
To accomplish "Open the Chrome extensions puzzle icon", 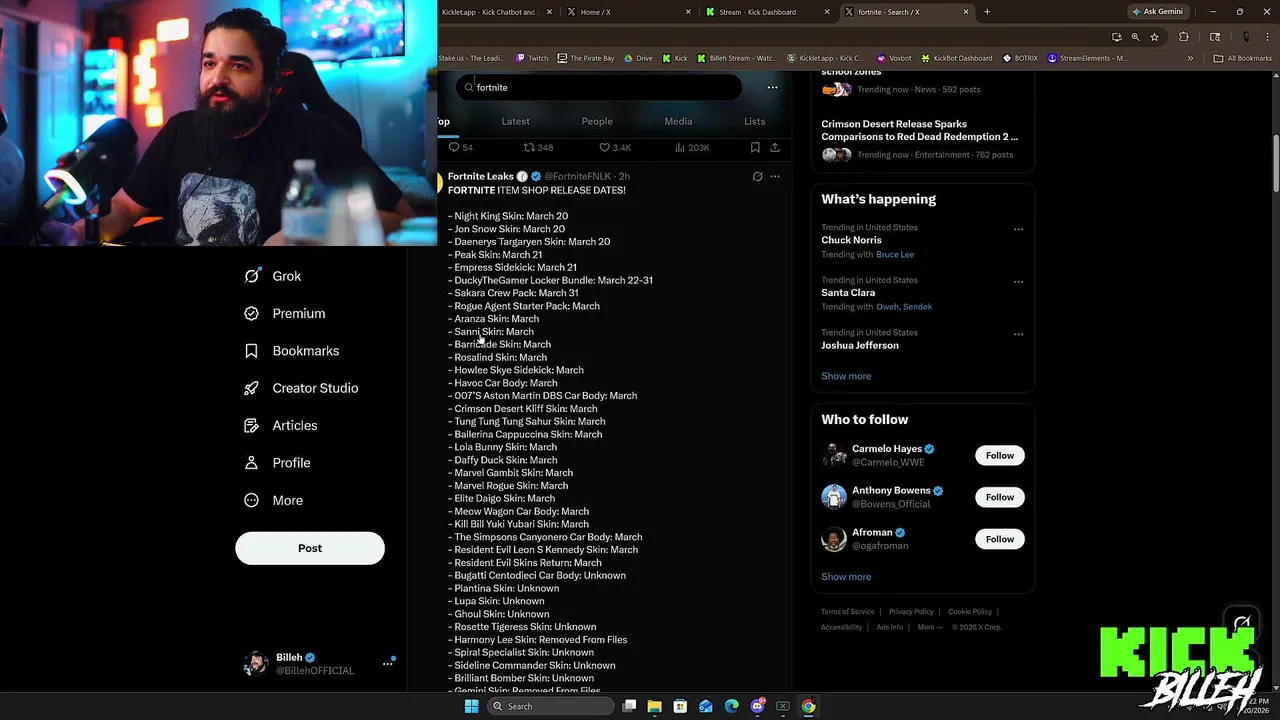I will click(x=1184, y=37).
